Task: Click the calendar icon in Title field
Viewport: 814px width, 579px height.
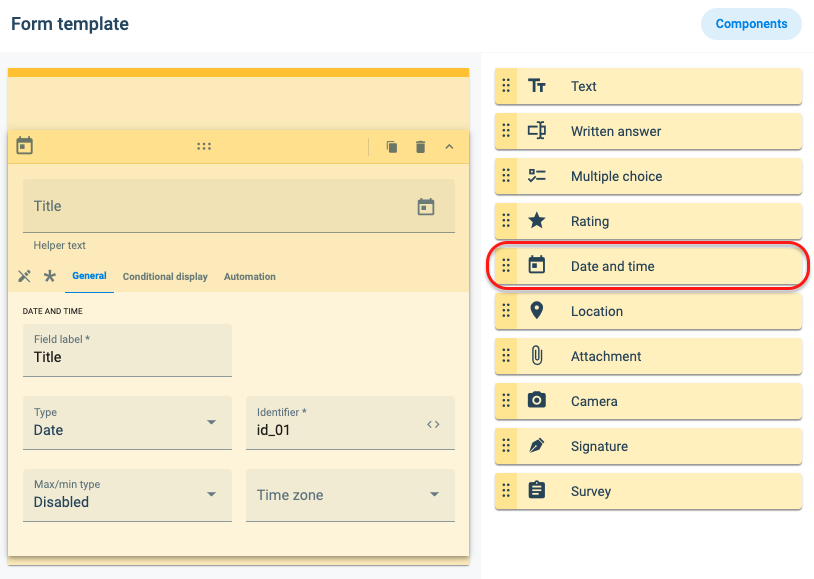Action: (426, 207)
